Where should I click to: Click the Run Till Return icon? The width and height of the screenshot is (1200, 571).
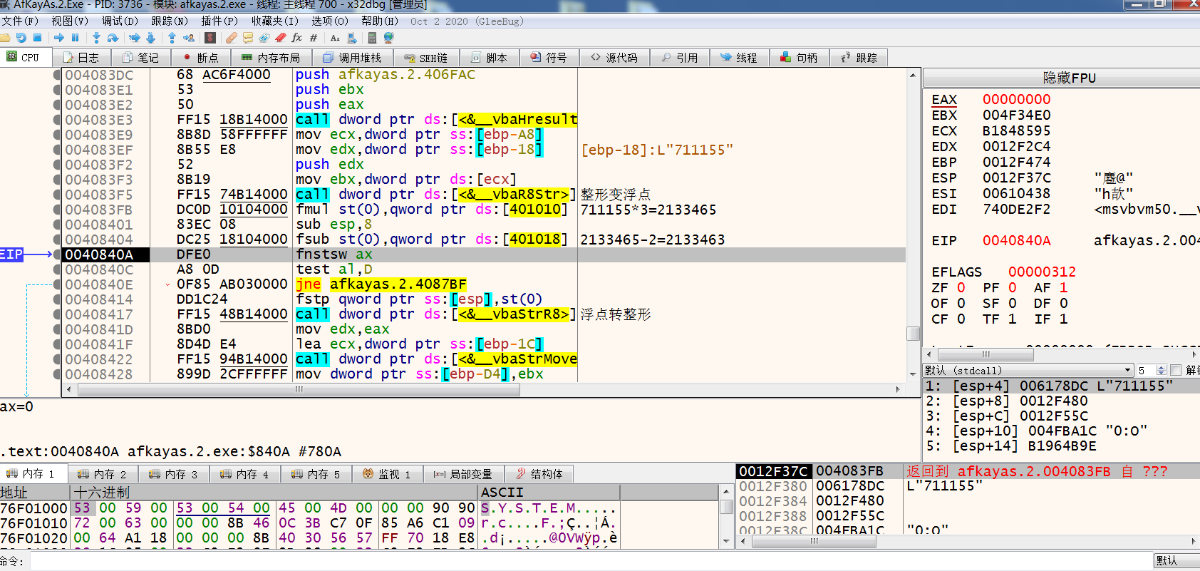tap(172, 38)
